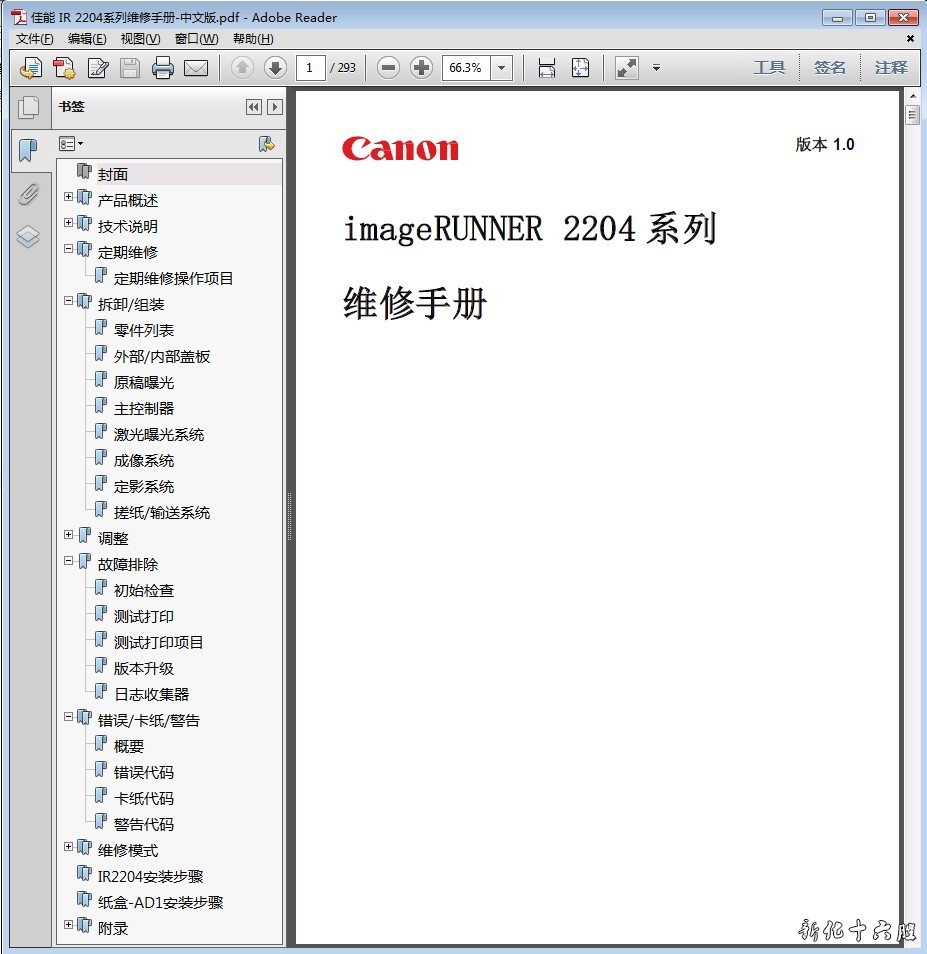This screenshot has width=927, height=954.
Task: Click the Print file icon
Action: 163,68
